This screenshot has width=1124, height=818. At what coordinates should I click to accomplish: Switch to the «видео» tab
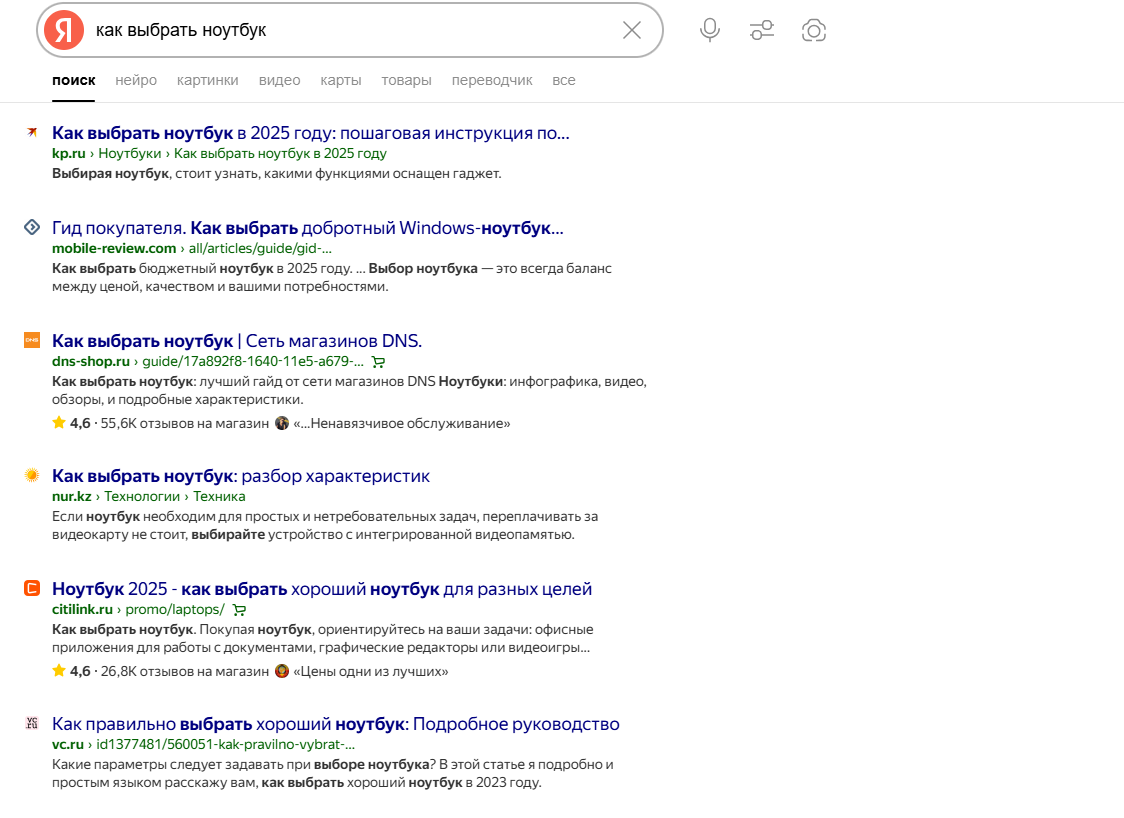(280, 80)
